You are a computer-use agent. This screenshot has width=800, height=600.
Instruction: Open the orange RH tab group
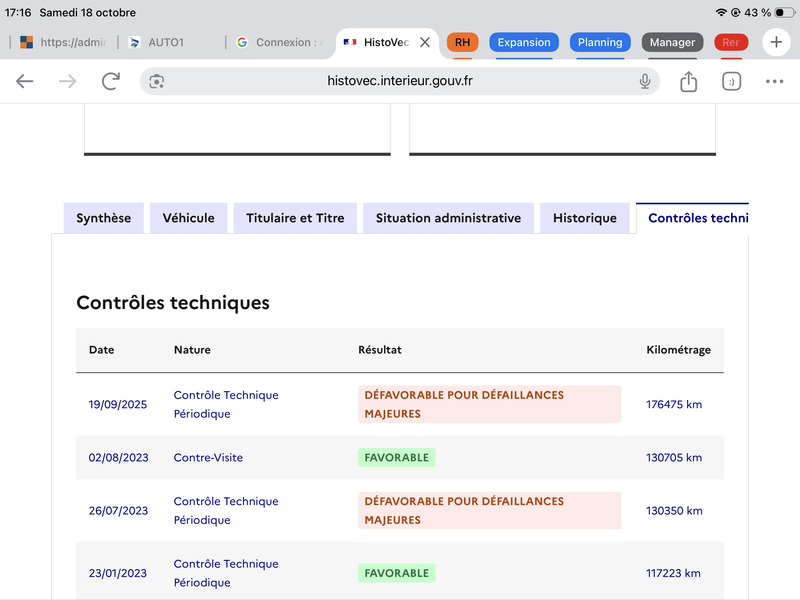click(x=462, y=43)
